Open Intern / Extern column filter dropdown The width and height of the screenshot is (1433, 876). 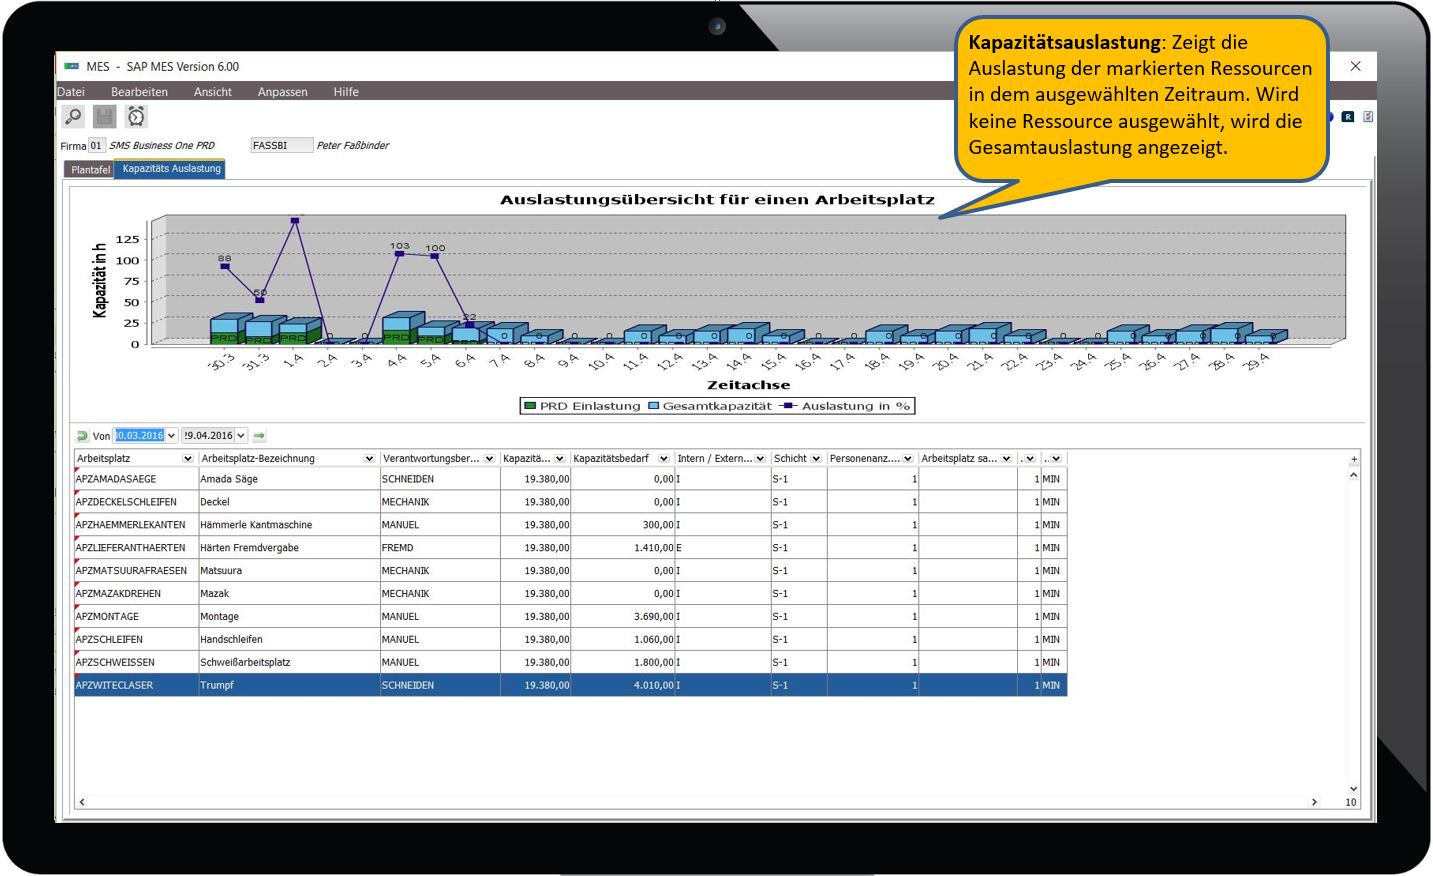[x=760, y=459]
